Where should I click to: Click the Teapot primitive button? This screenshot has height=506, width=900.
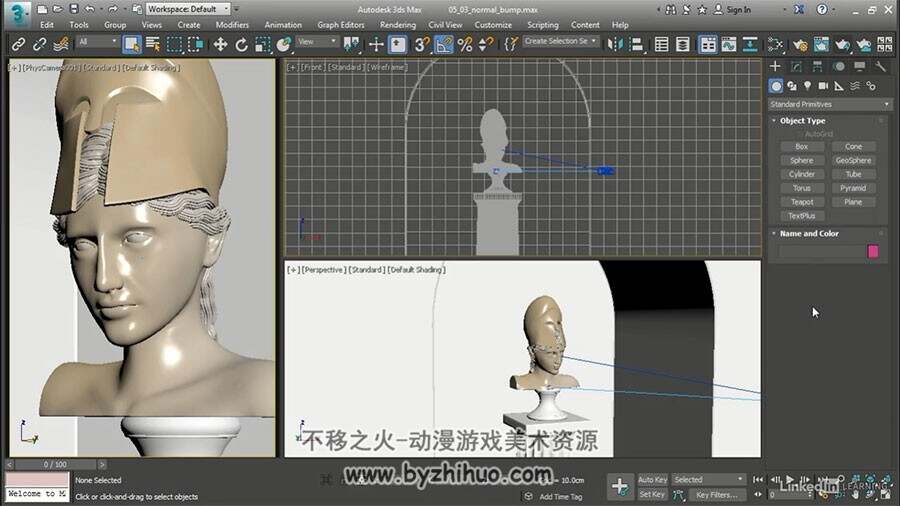tap(802, 202)
